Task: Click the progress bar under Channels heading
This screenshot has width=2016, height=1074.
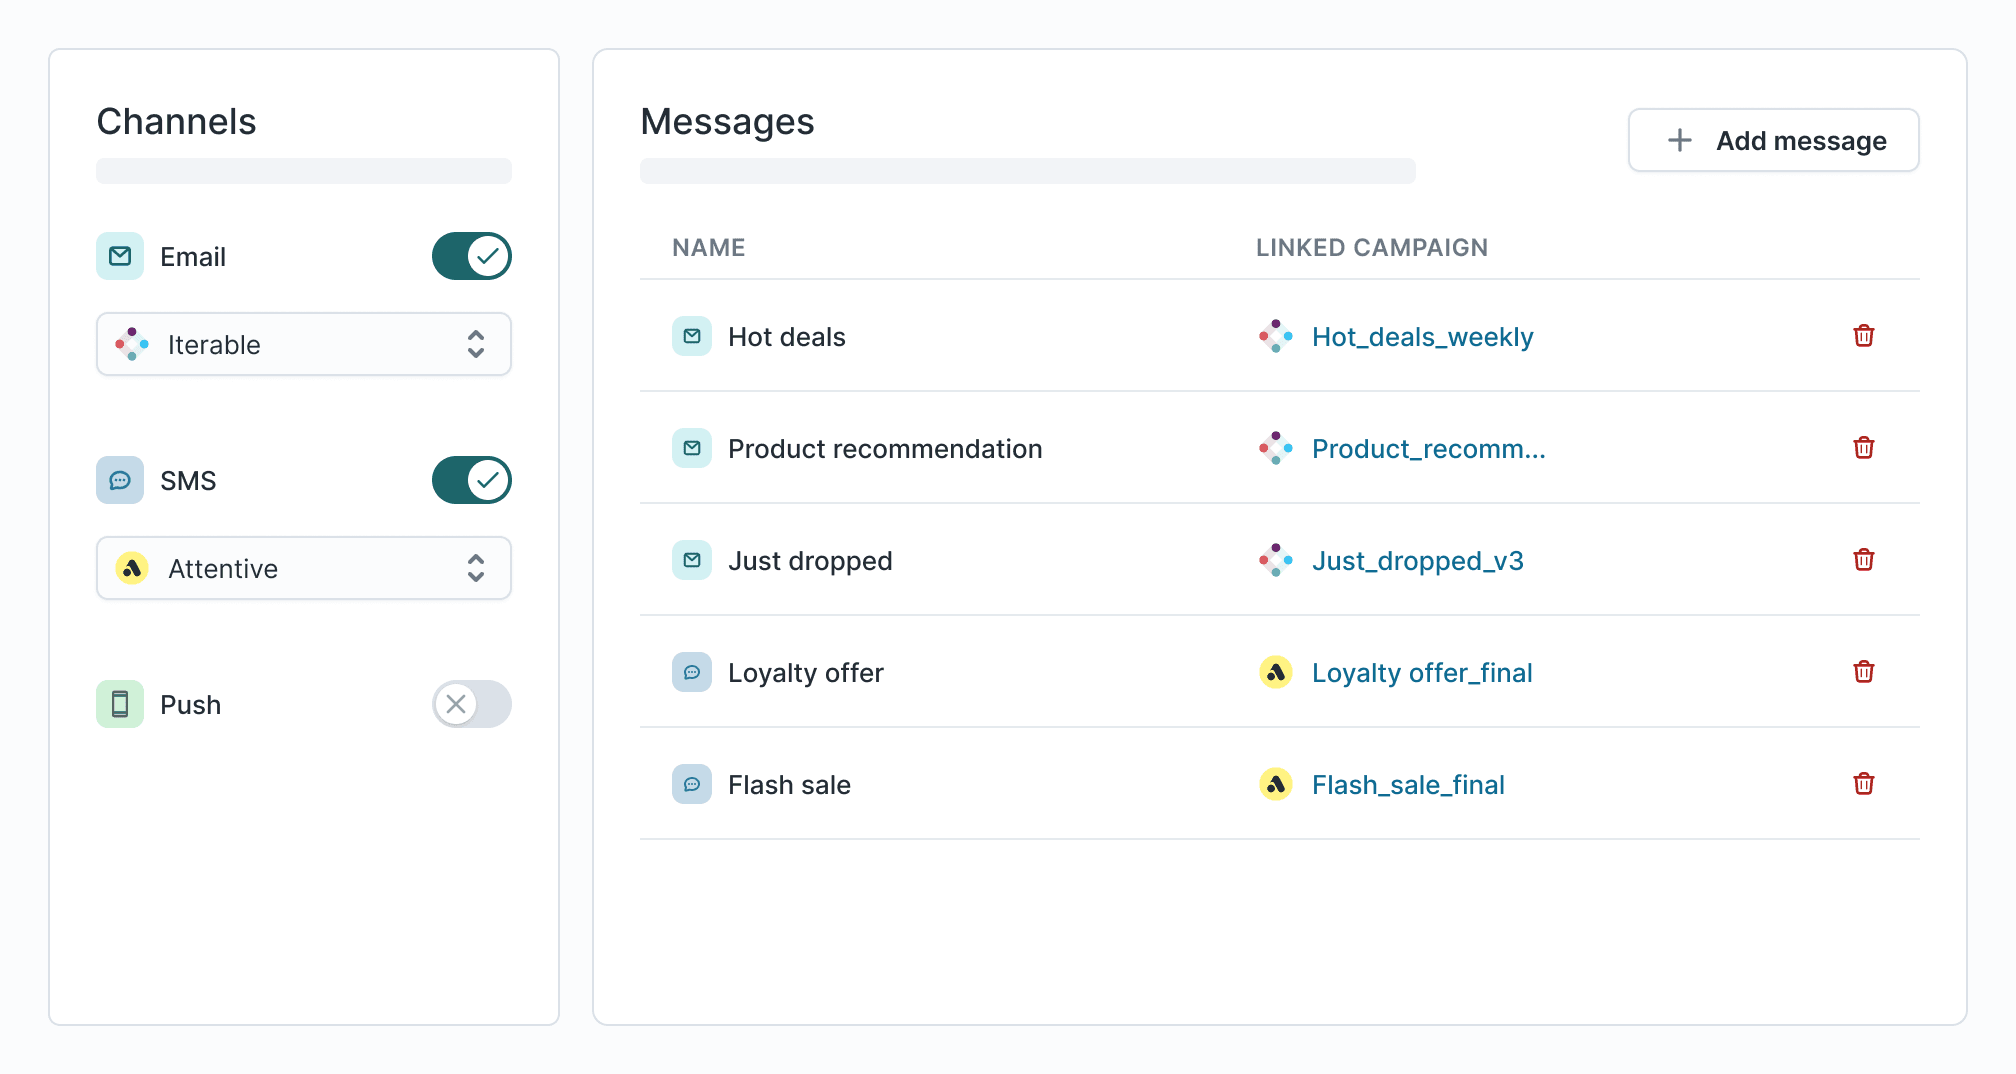Action: click(x=303, y=171)
